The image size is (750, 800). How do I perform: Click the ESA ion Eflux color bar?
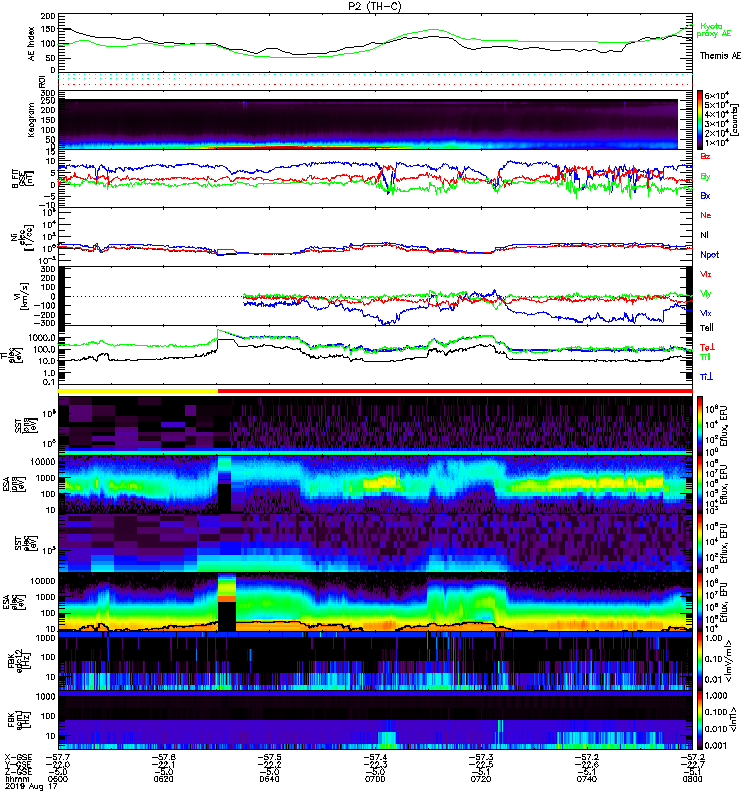coord(700,485)
